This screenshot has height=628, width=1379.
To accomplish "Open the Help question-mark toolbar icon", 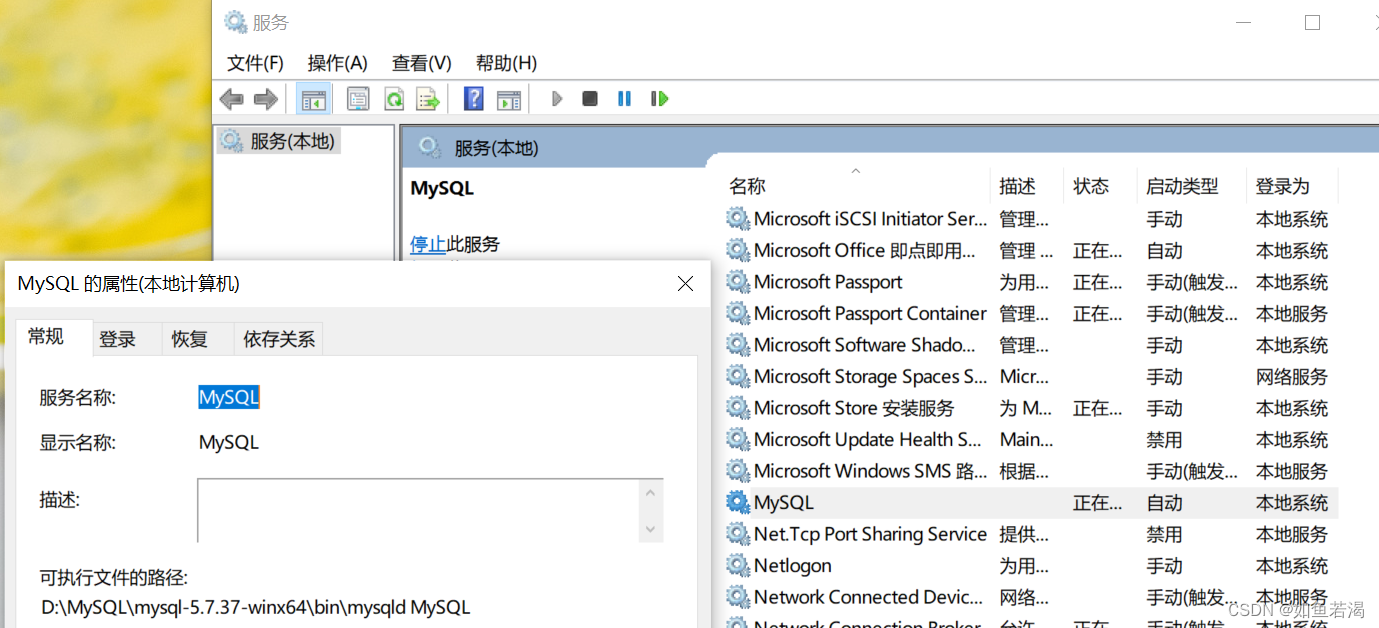I will pos(474,99).
